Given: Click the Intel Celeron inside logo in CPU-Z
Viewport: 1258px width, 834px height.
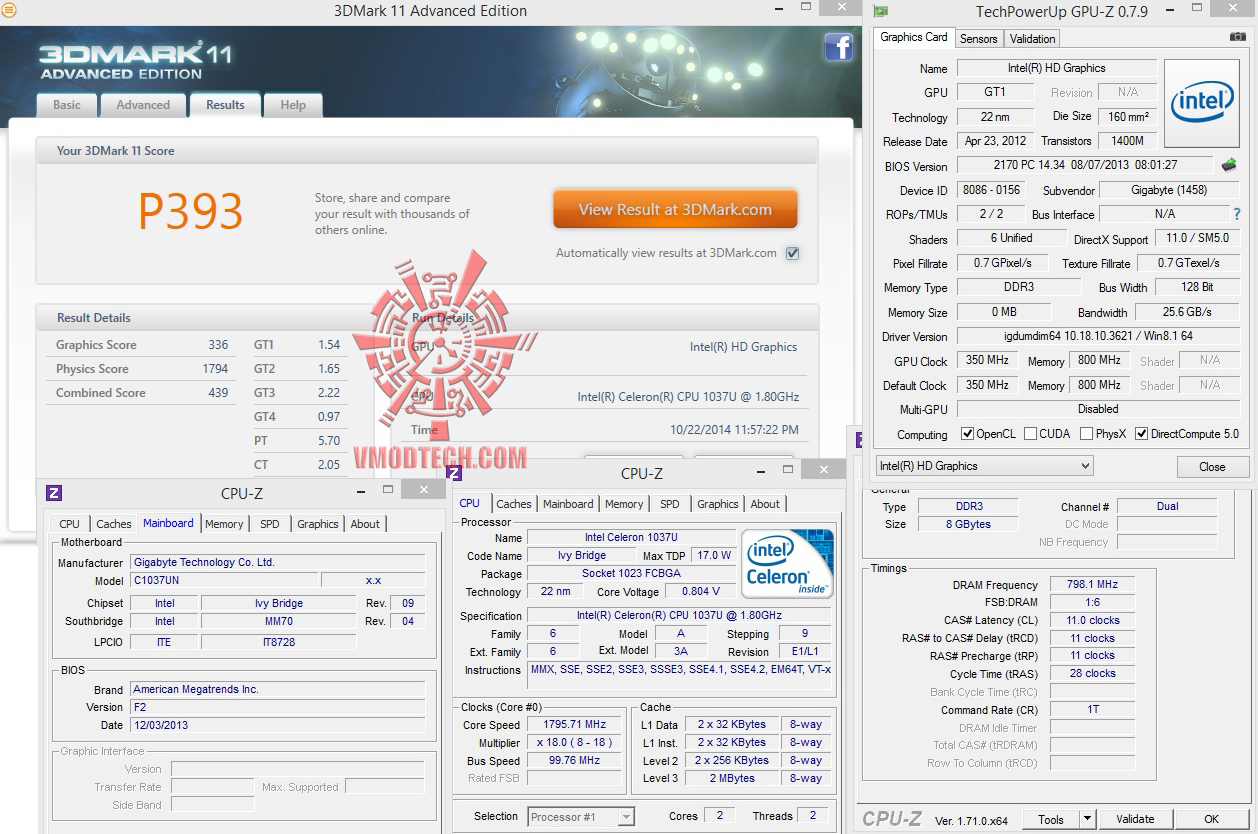Looking at the screenshot, I should [x=787, y=564].
